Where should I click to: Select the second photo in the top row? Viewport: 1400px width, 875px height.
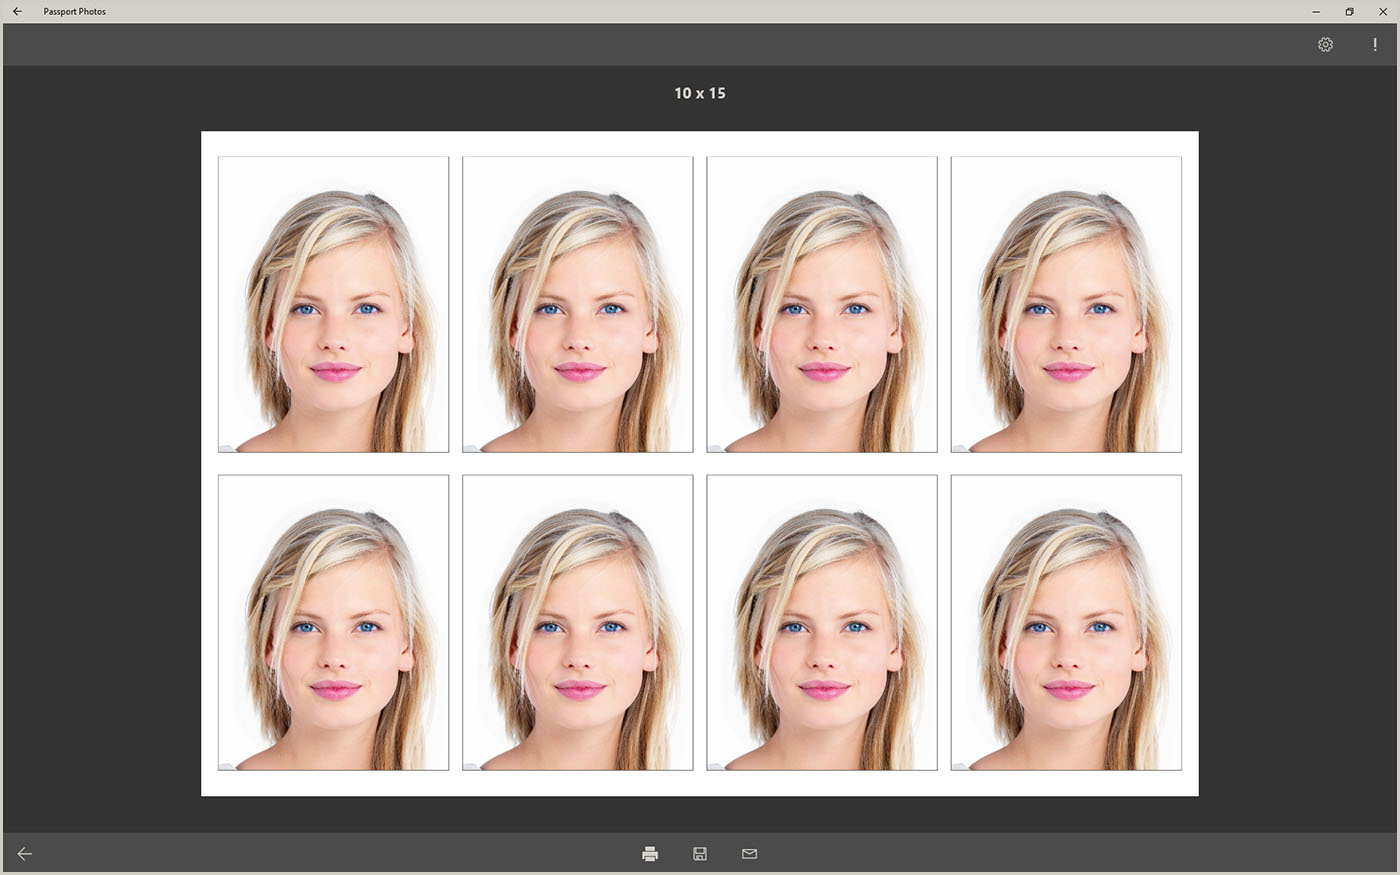[577, 304]
